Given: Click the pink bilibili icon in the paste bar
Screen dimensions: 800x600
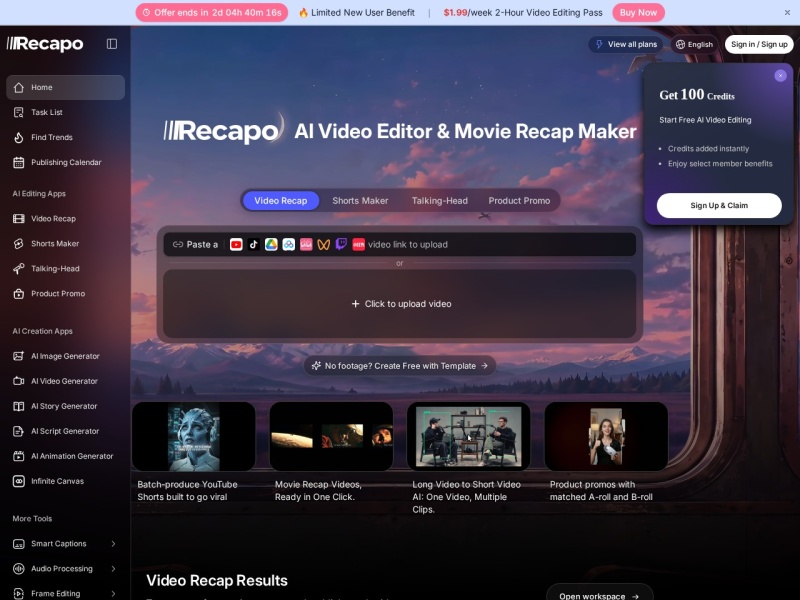Looking at the screenshot, I should (x=306, y=244).
